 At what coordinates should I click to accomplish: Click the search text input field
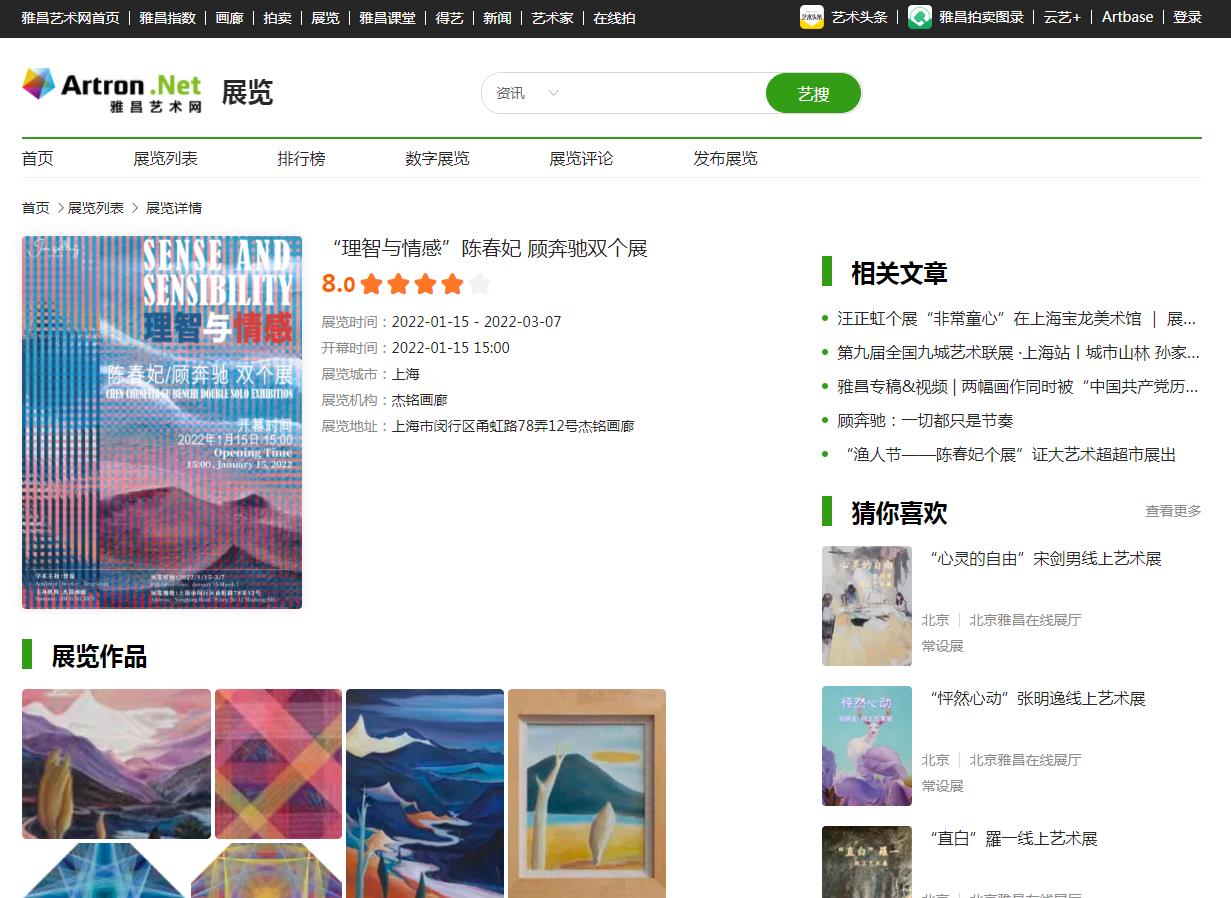pos(664,93)
